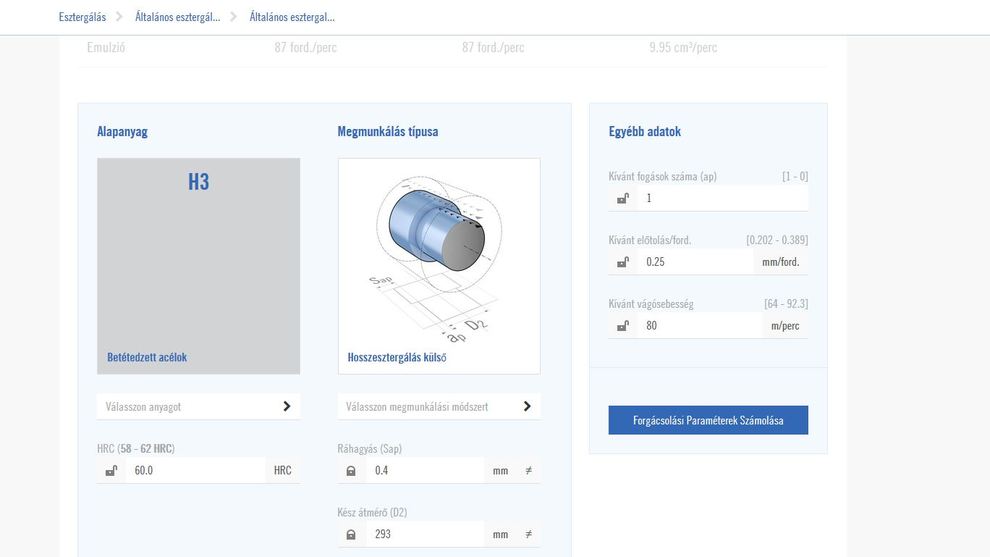Expand the Válasszon megmunkálási módszert selector
This screenshot has height=557, width=990.
439,407
